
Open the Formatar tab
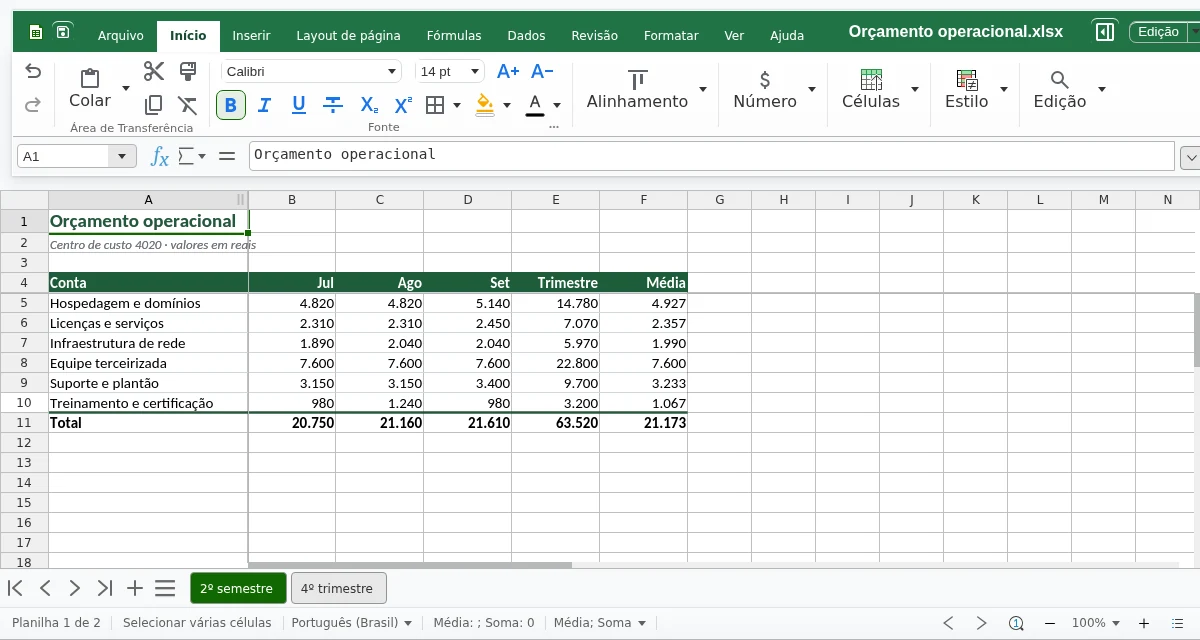tap(671, 35)
